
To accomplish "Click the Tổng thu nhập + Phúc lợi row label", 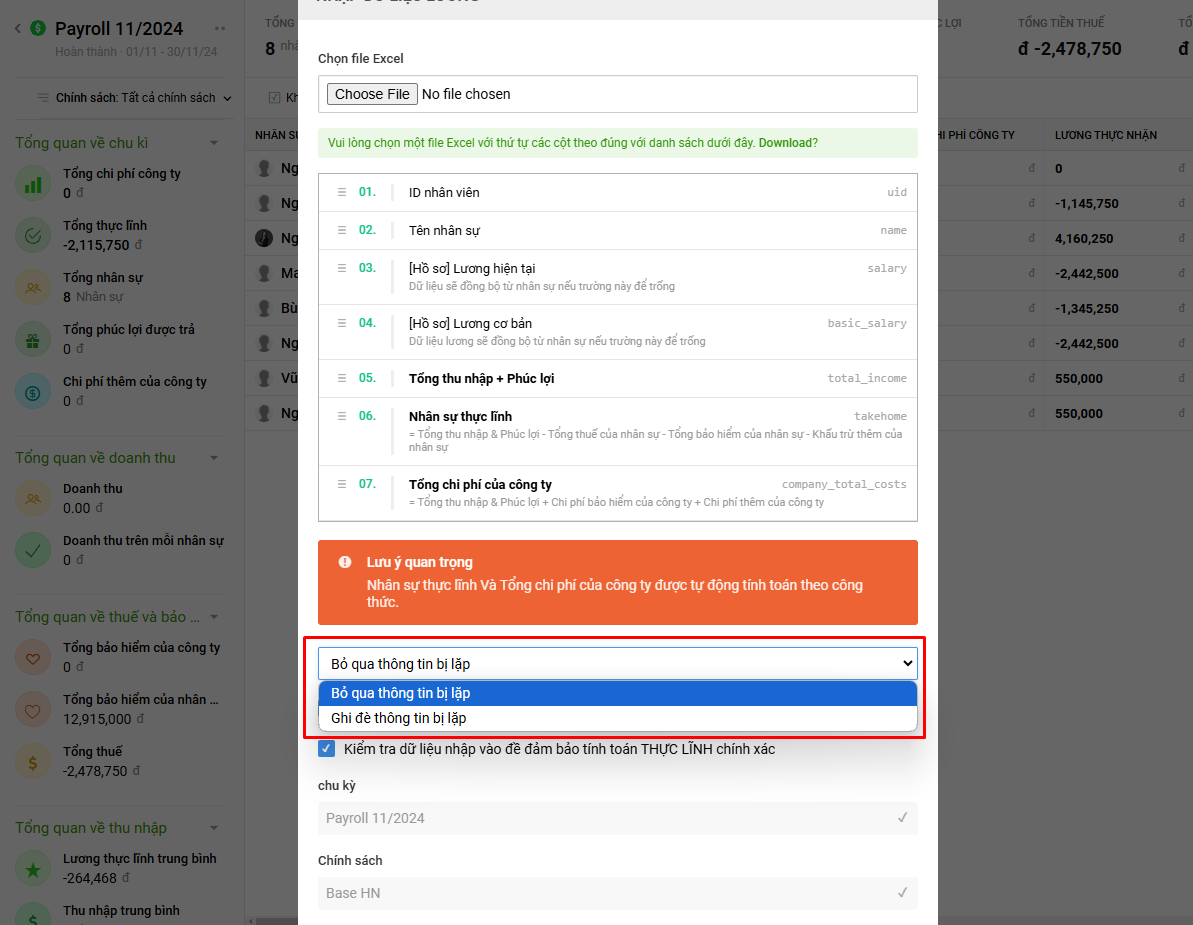I will click(x=481, y=378).
